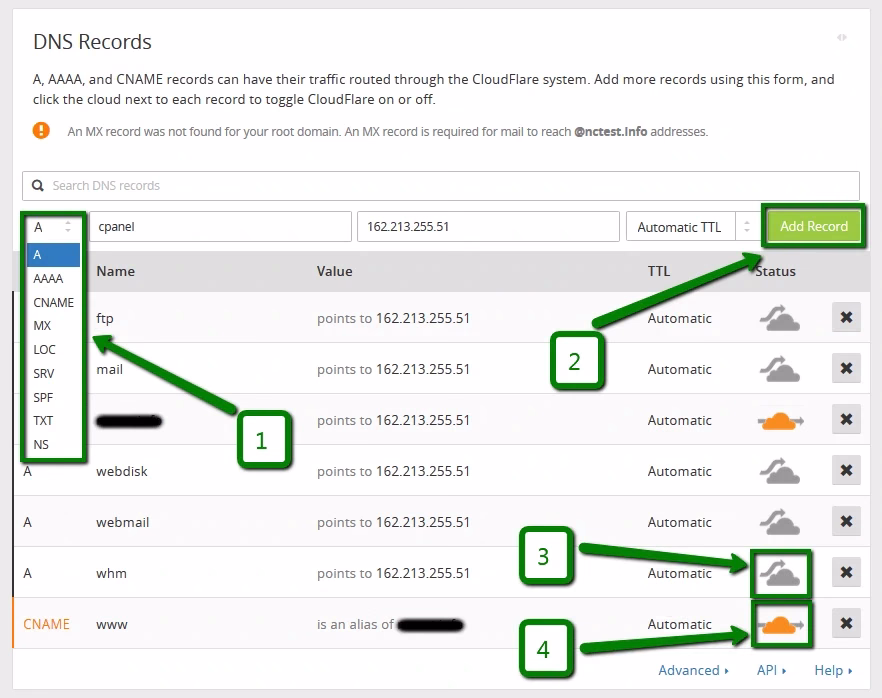Select A in record type list
Image resolution: width=882 pixels, height=698 pixels.
tap(53, 255)
